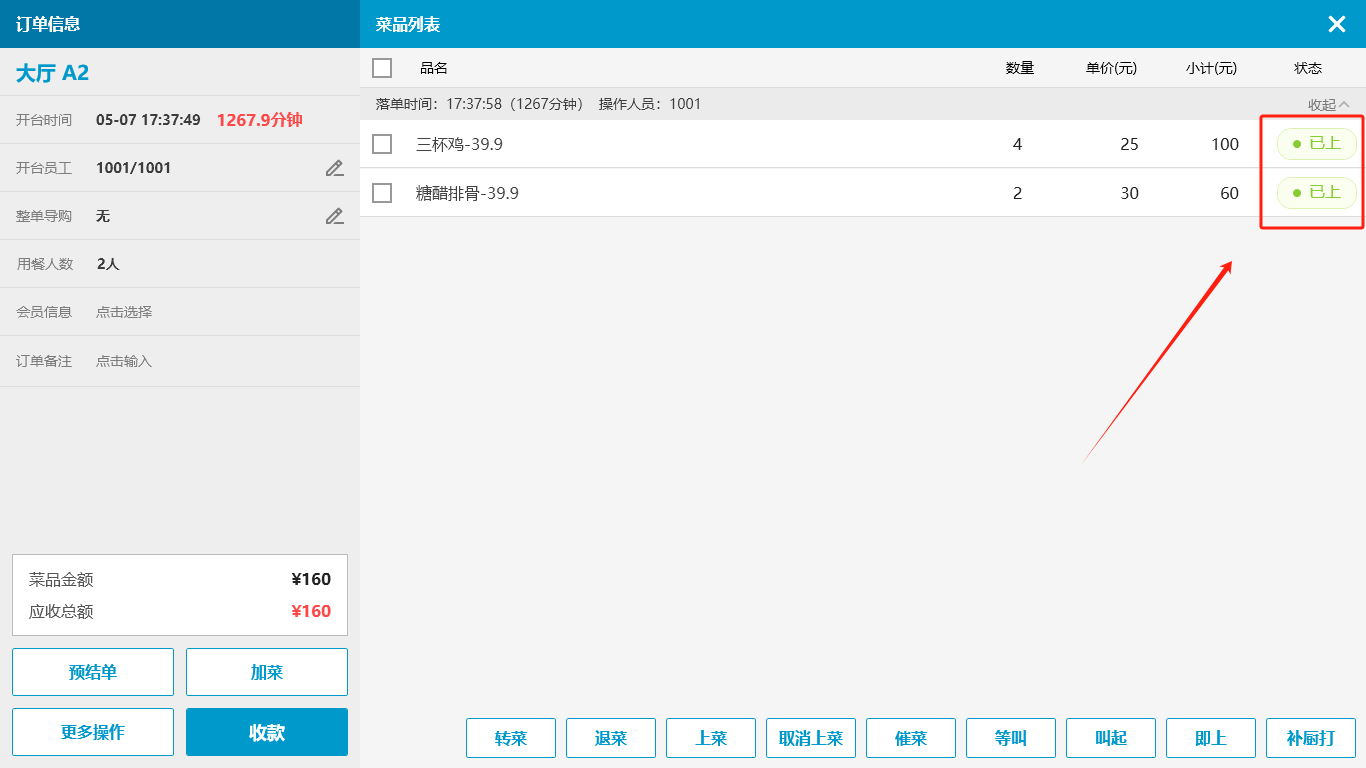Screen dimensions: 1366x768
Task: Reprint kitchen ticket with 补厨打
Action: 1311,738
